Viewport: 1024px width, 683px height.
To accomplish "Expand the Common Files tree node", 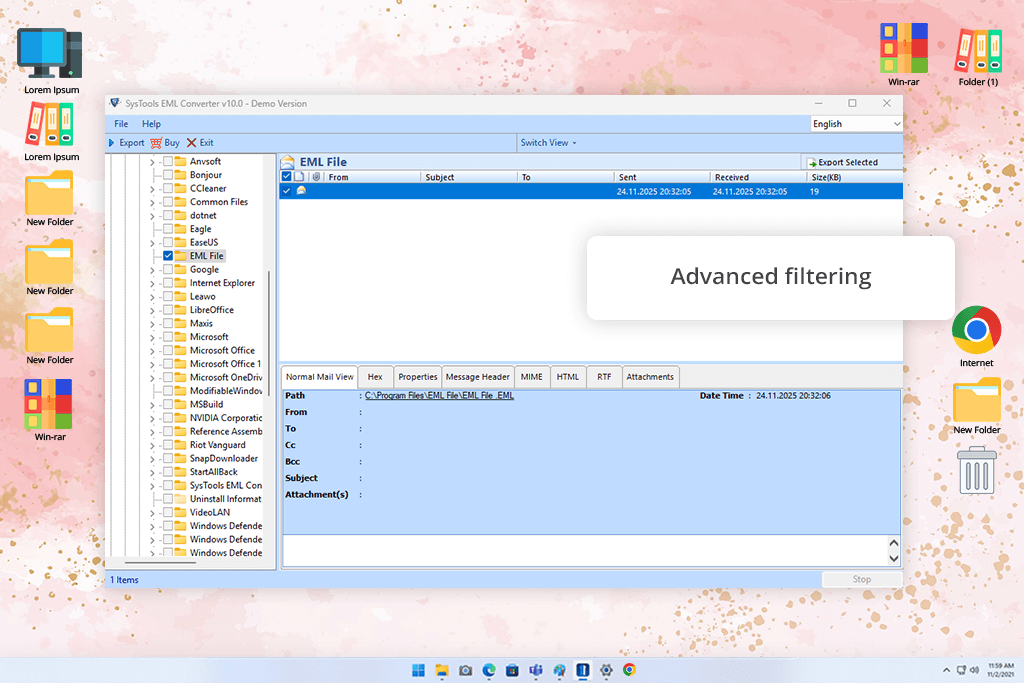I will 152,202.
